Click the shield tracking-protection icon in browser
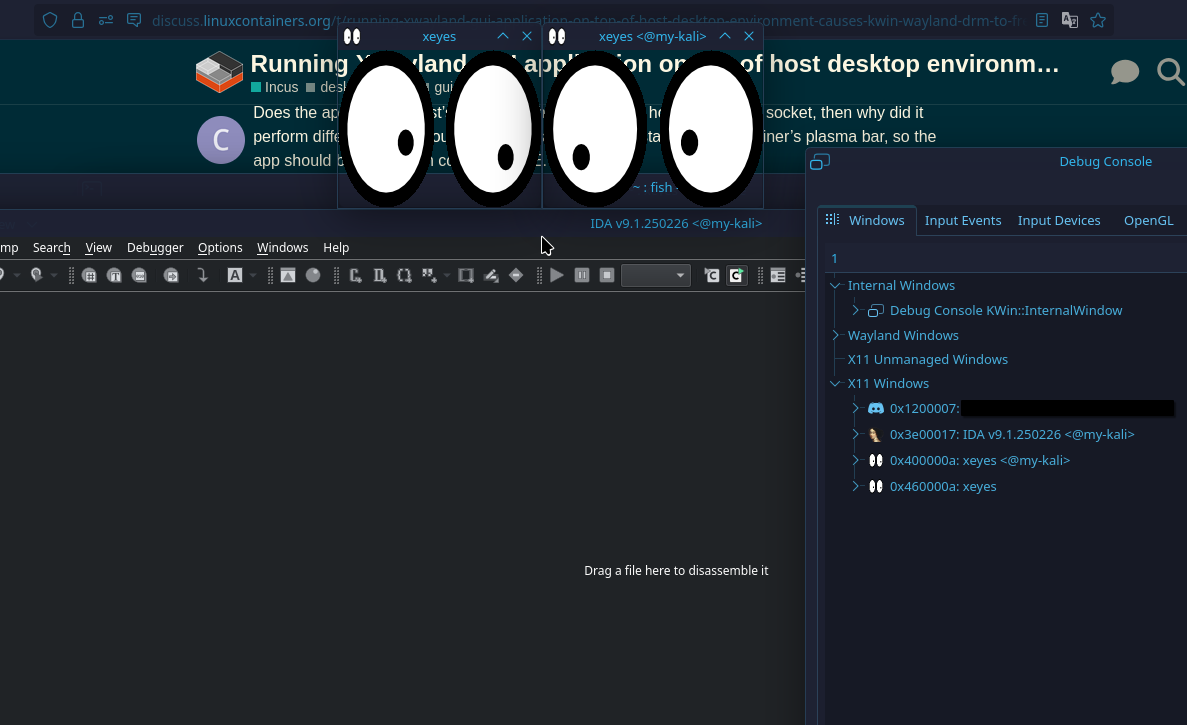This screenshot has height=725, width=1187. pyautogui.click(x=50, y=20)
